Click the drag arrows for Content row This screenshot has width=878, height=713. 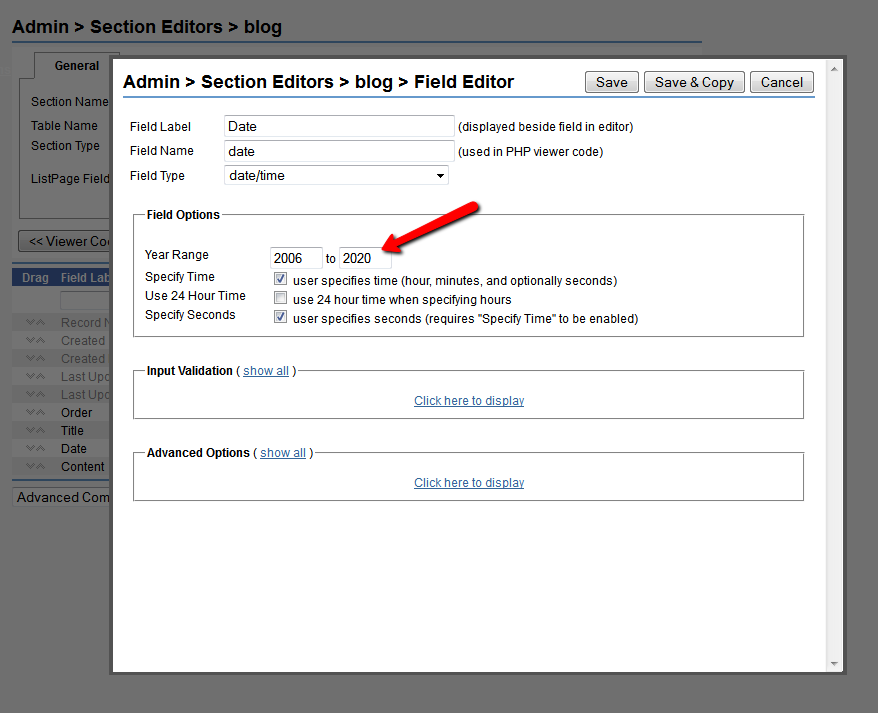35,467
